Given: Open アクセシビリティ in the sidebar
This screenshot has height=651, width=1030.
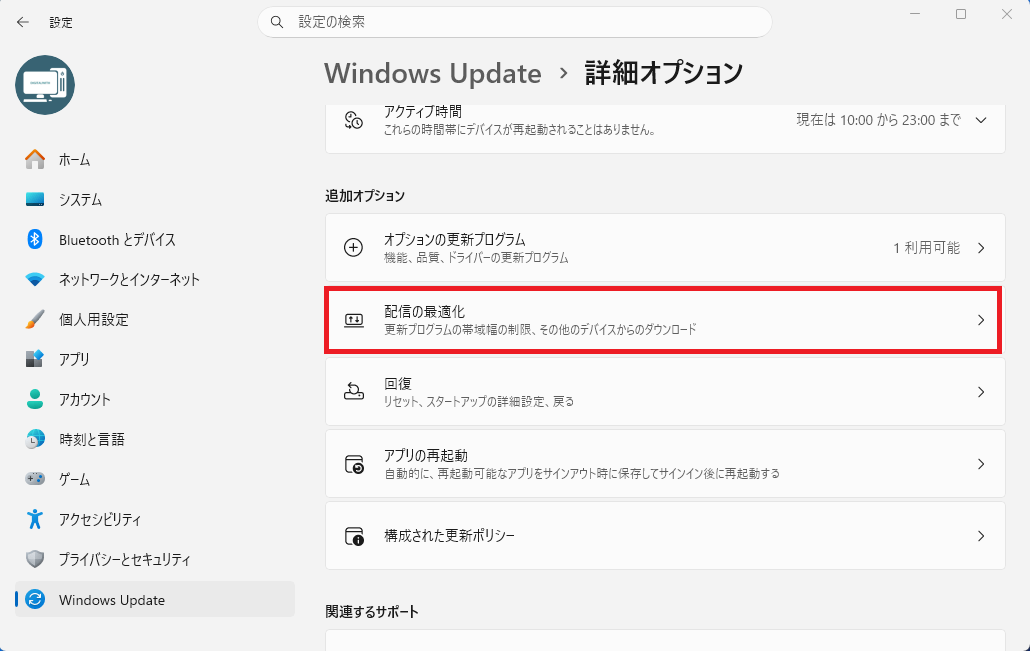Looking at the screenshot, I should pyautogui.click(x=155, y=519).
